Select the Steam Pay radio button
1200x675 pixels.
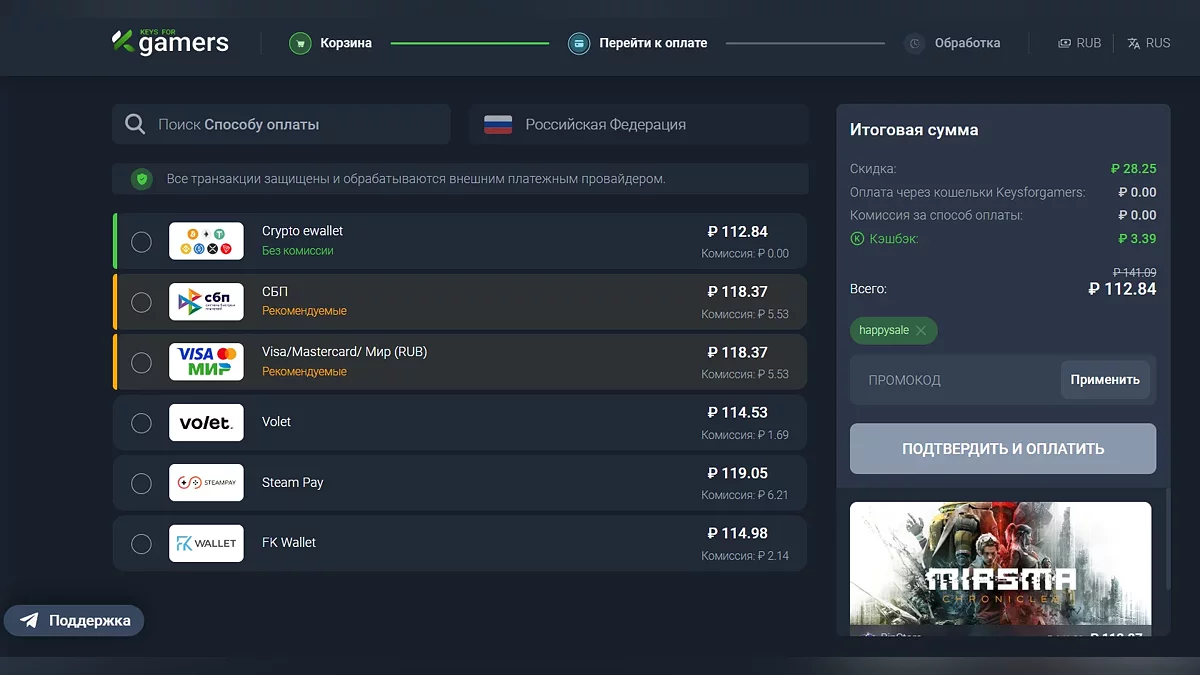pyautogui.click(x=142, y=483)
